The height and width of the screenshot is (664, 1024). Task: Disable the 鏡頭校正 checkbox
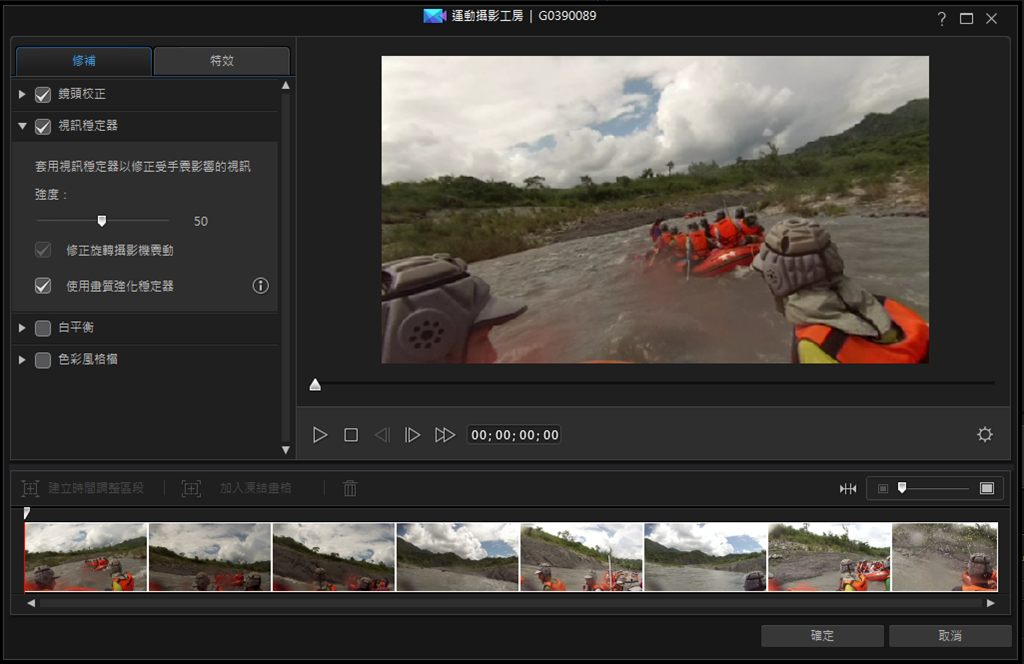[x=43, y=95]
